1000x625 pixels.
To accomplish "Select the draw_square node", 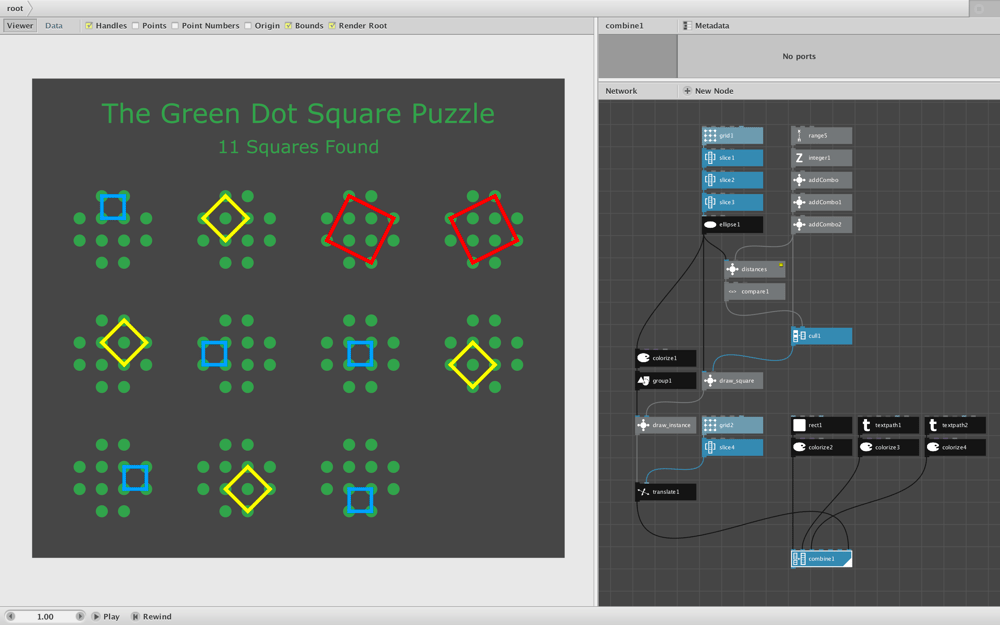I will click(x=732, y=381).
